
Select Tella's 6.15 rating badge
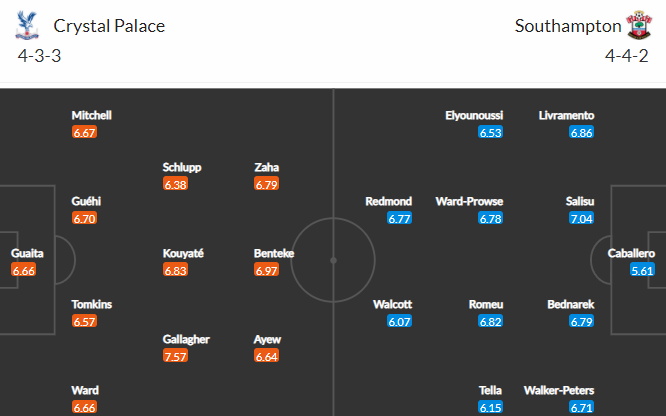[491, 407]
